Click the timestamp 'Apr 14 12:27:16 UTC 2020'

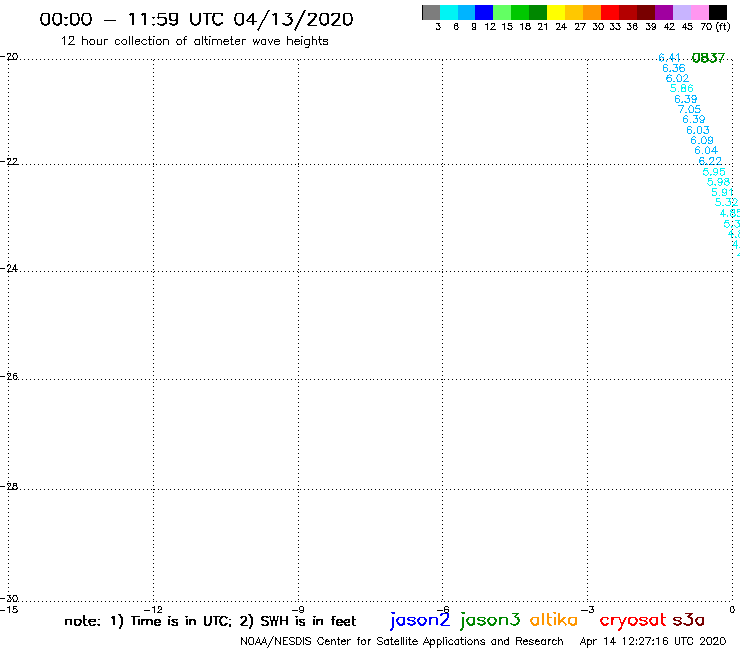coord(653,642)
